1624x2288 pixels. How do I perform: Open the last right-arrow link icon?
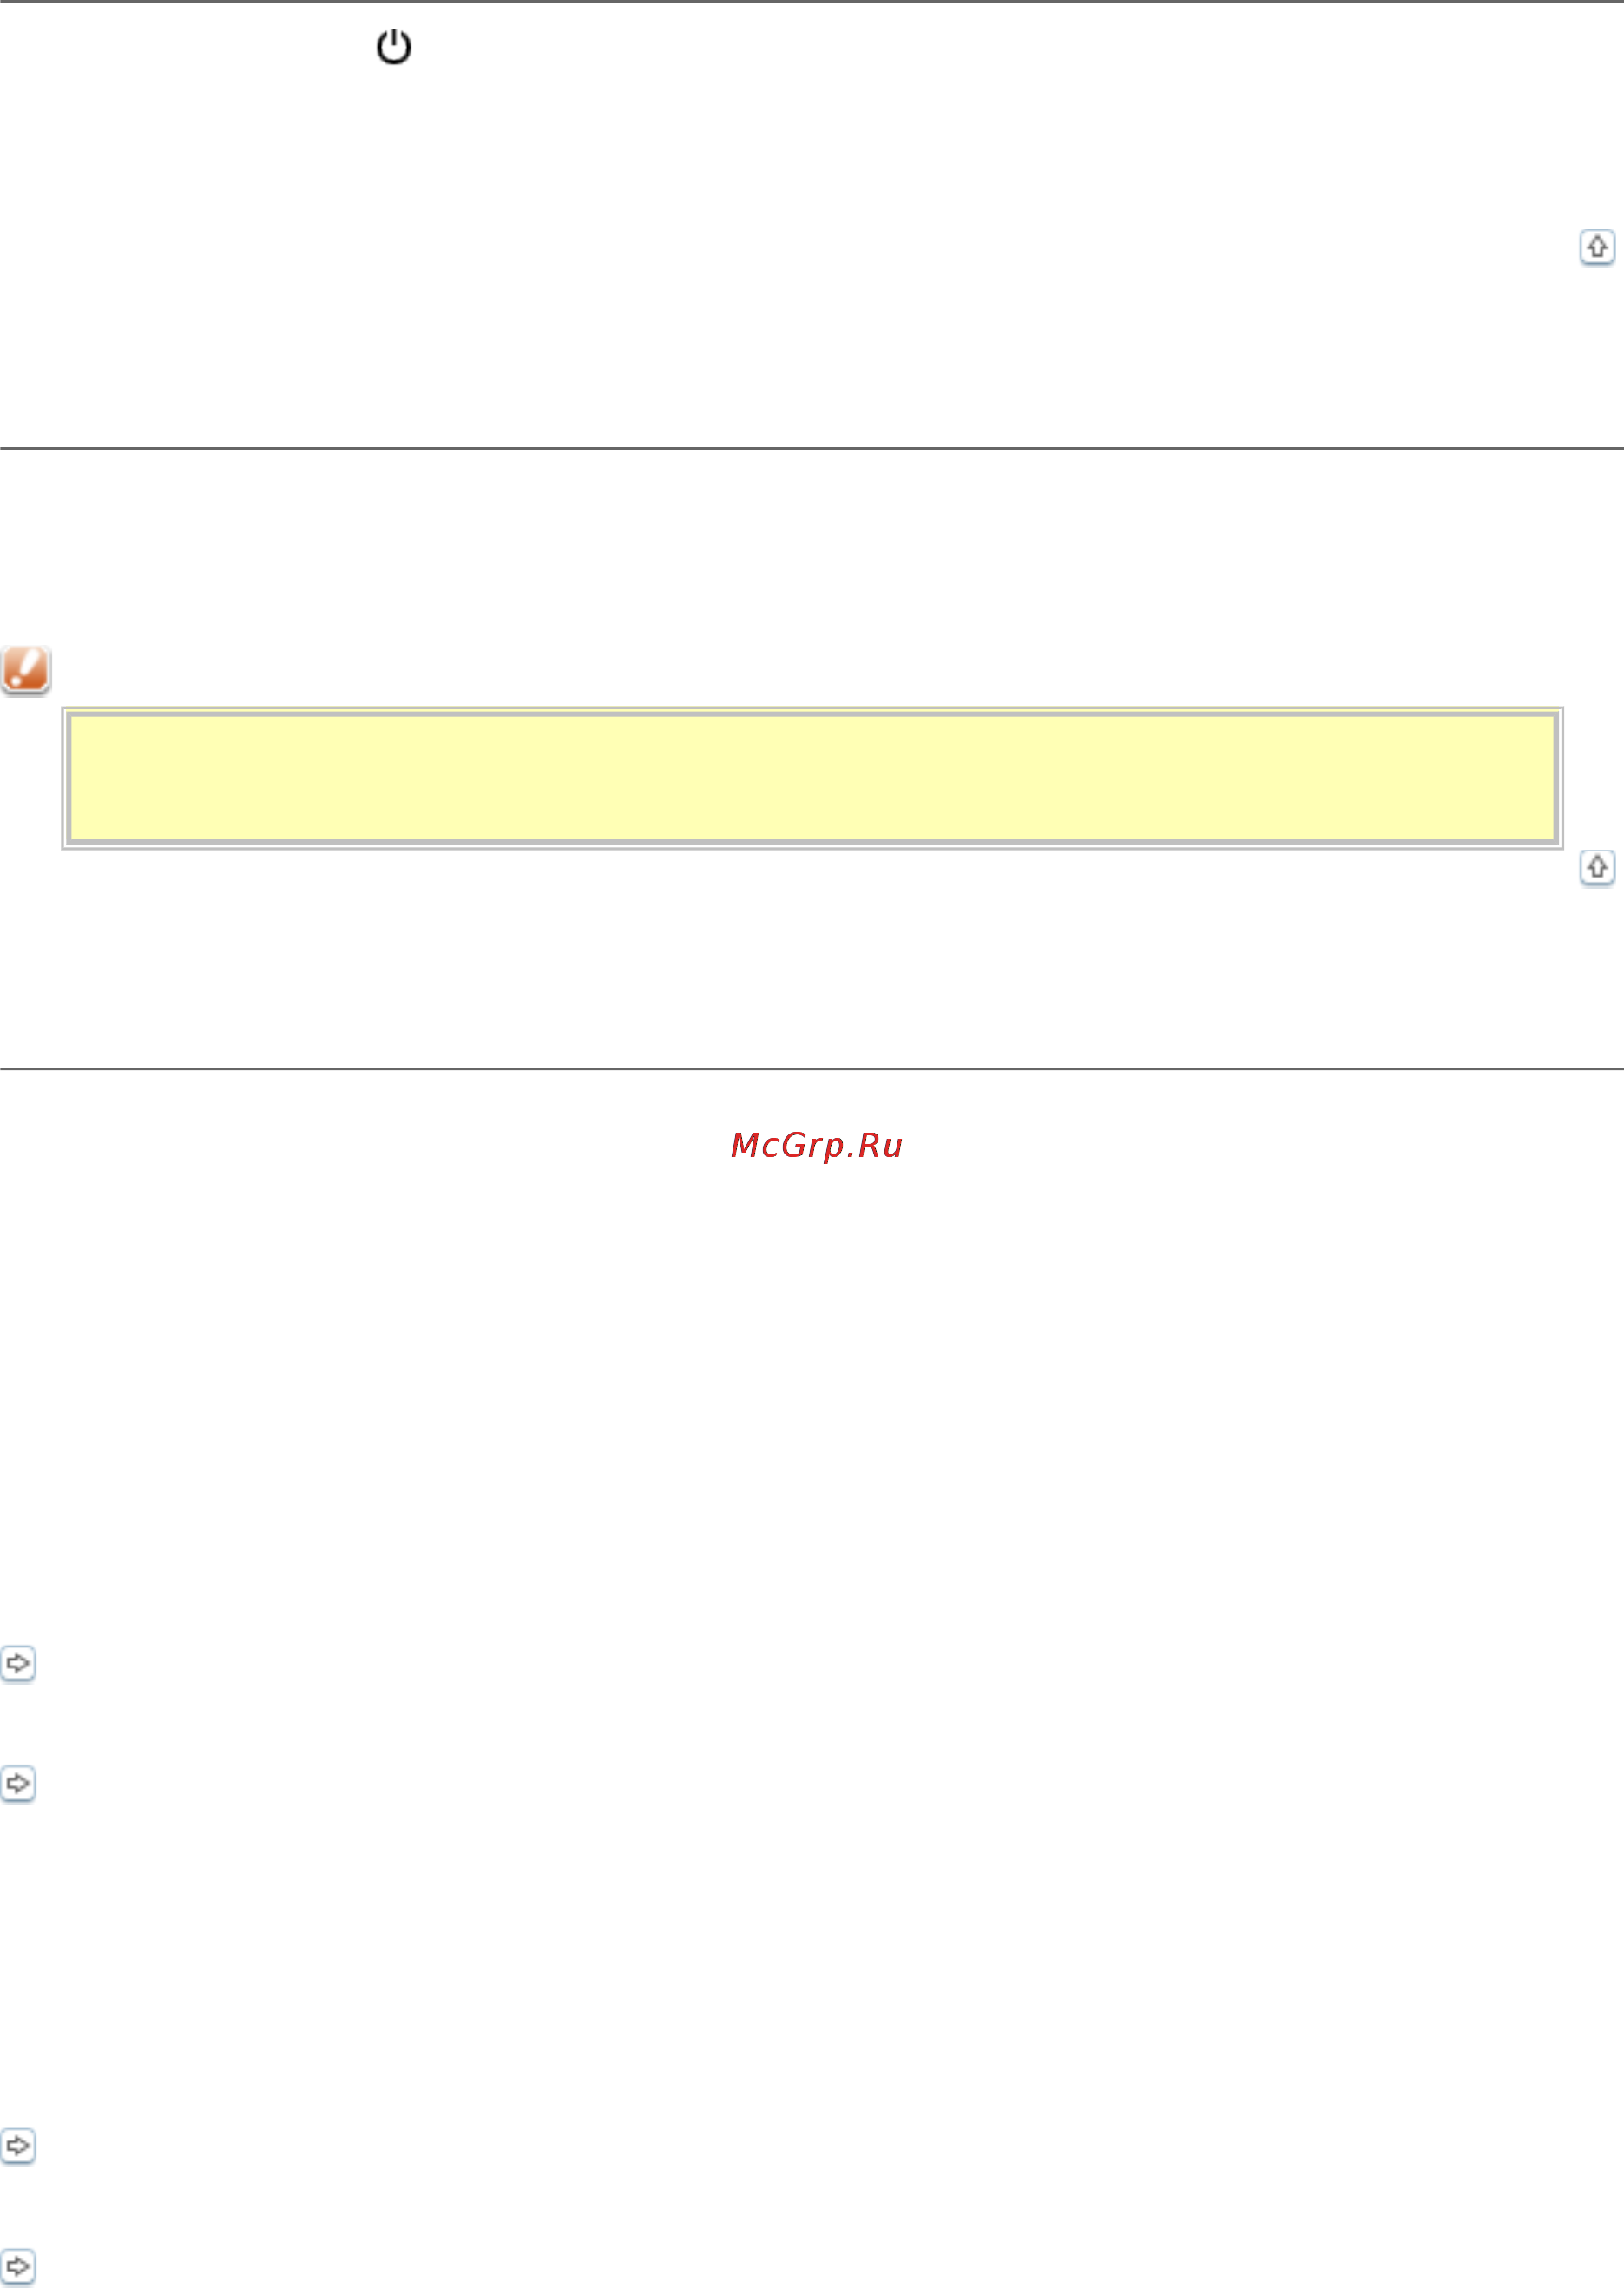(x=18, y=2266)
